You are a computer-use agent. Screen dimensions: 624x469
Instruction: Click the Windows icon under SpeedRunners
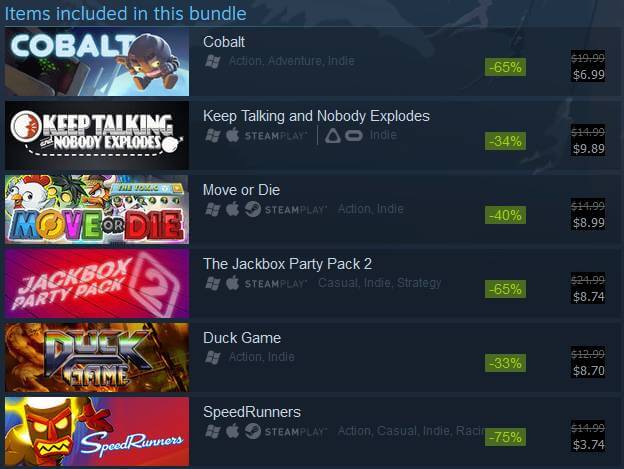(x=213, y=432)
